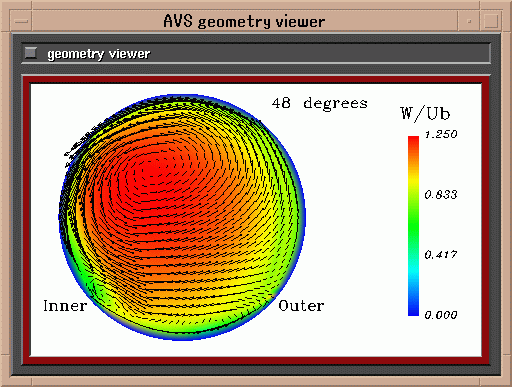This screenshot has width=512, height=387.
Task: Select the inner geometry viewer header bar
Action: 256,53
